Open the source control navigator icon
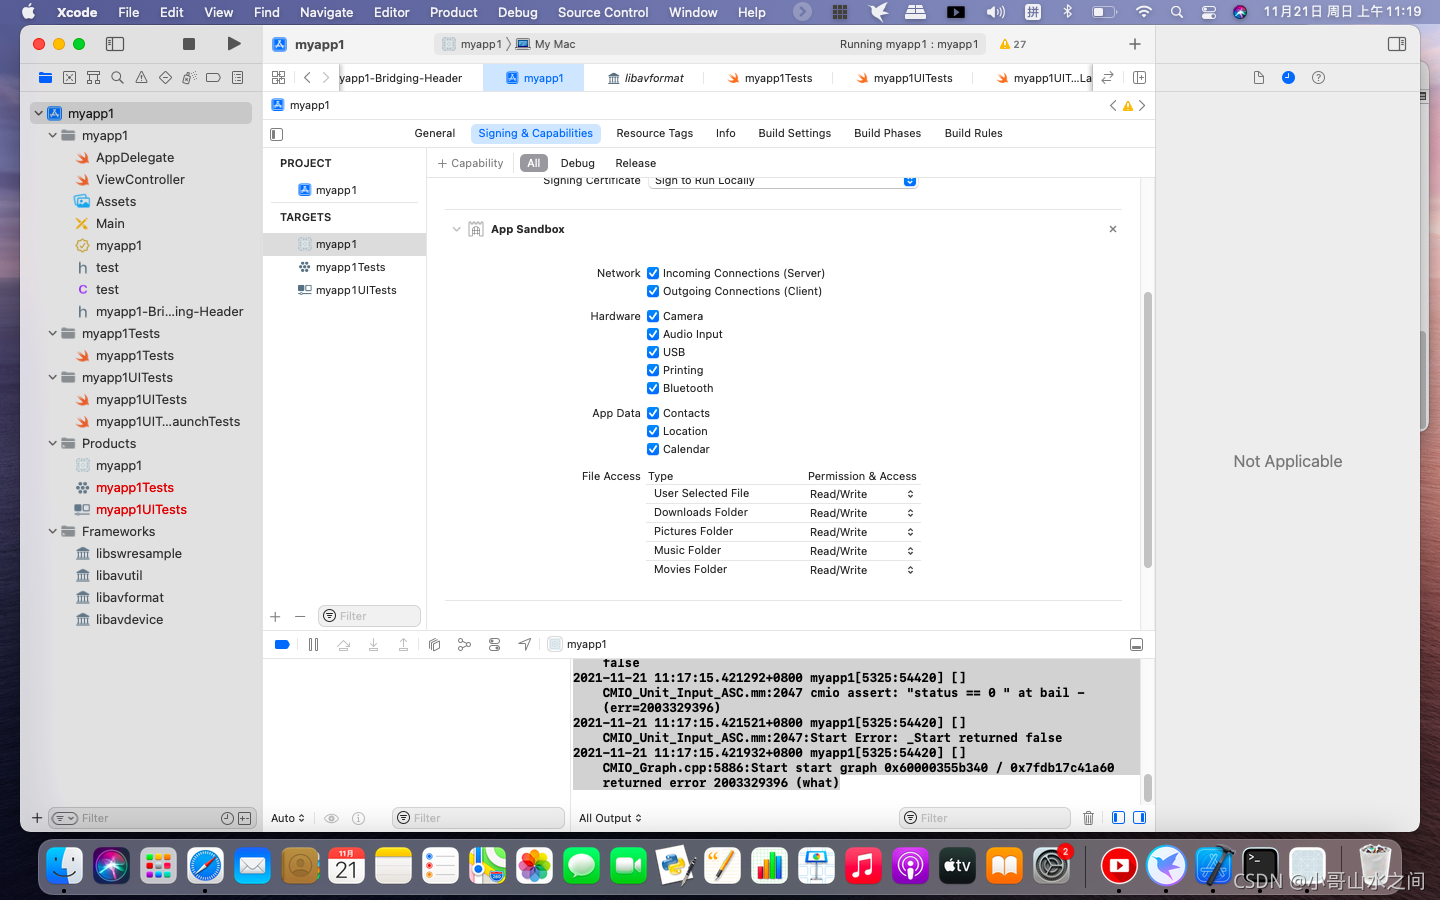 click(69, 77)
